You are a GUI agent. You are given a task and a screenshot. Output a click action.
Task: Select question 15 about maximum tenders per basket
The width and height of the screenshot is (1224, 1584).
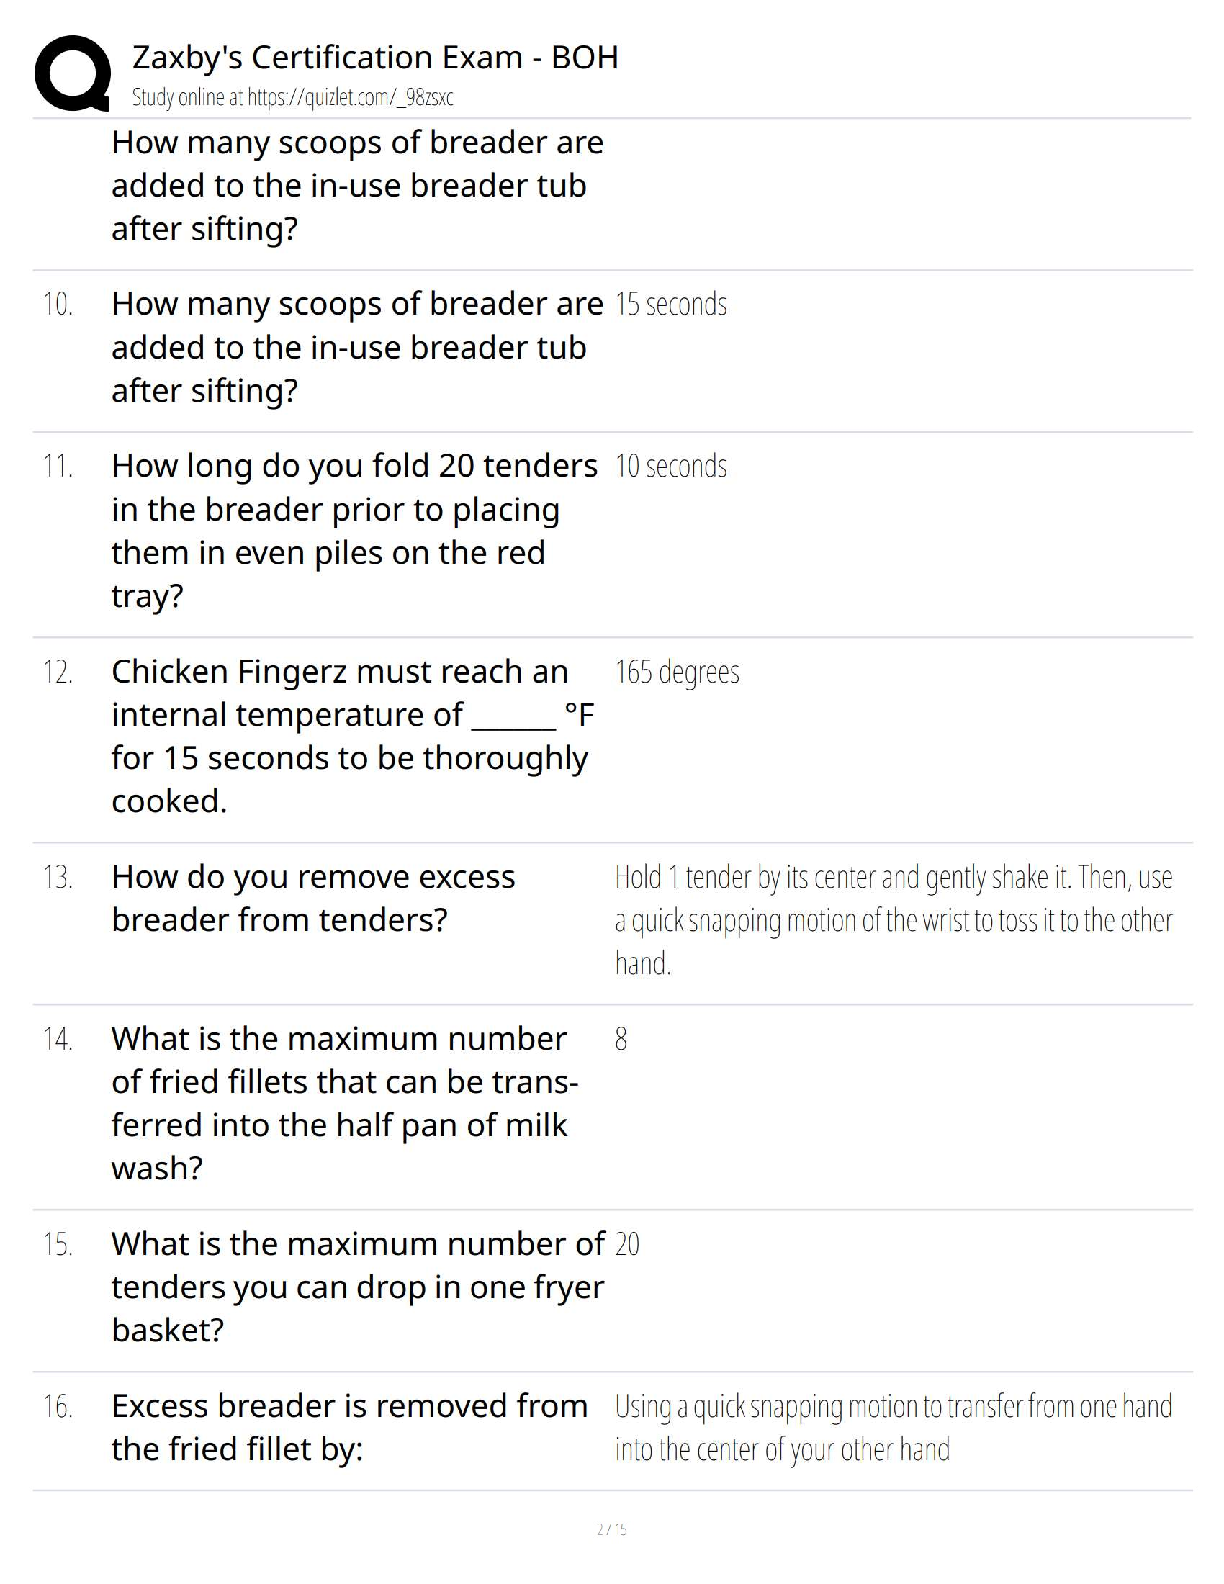coord(358,1287)
